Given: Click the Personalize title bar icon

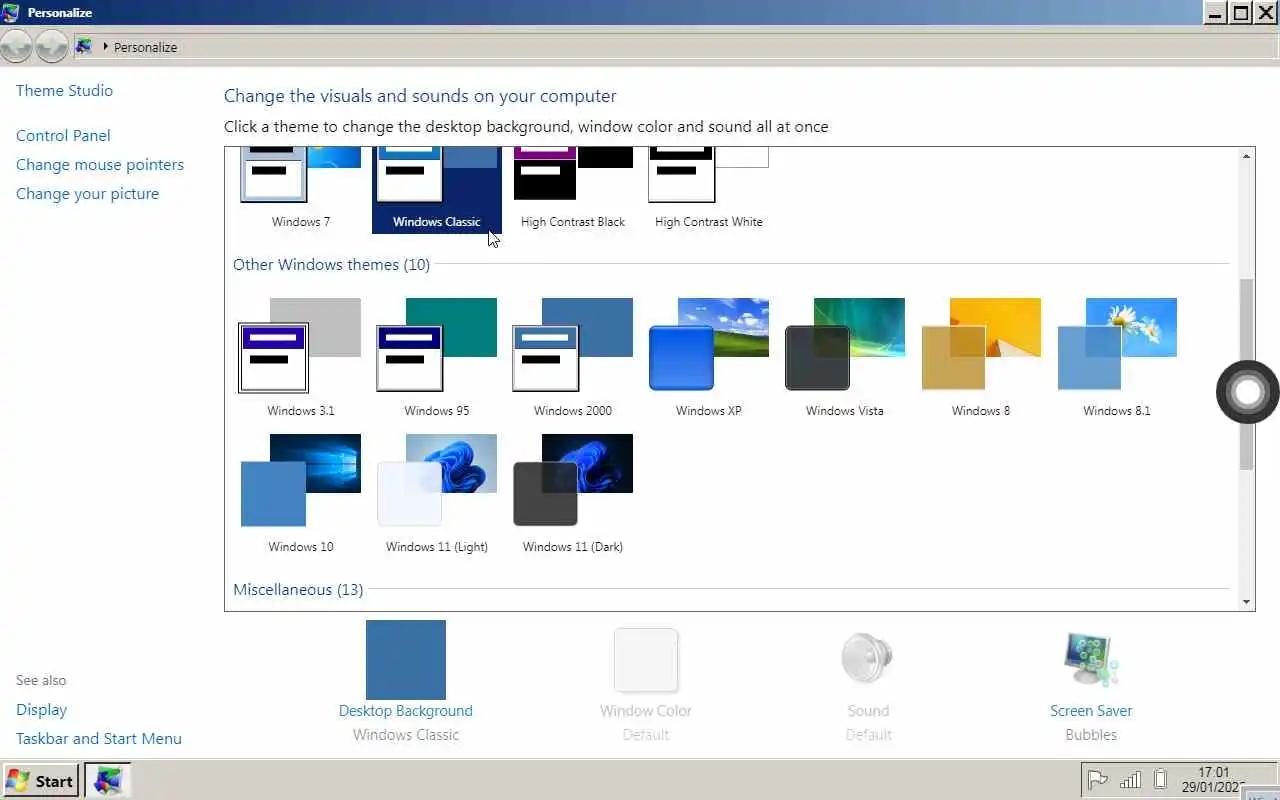Looking at the screenshot, I should coord(11,13).
